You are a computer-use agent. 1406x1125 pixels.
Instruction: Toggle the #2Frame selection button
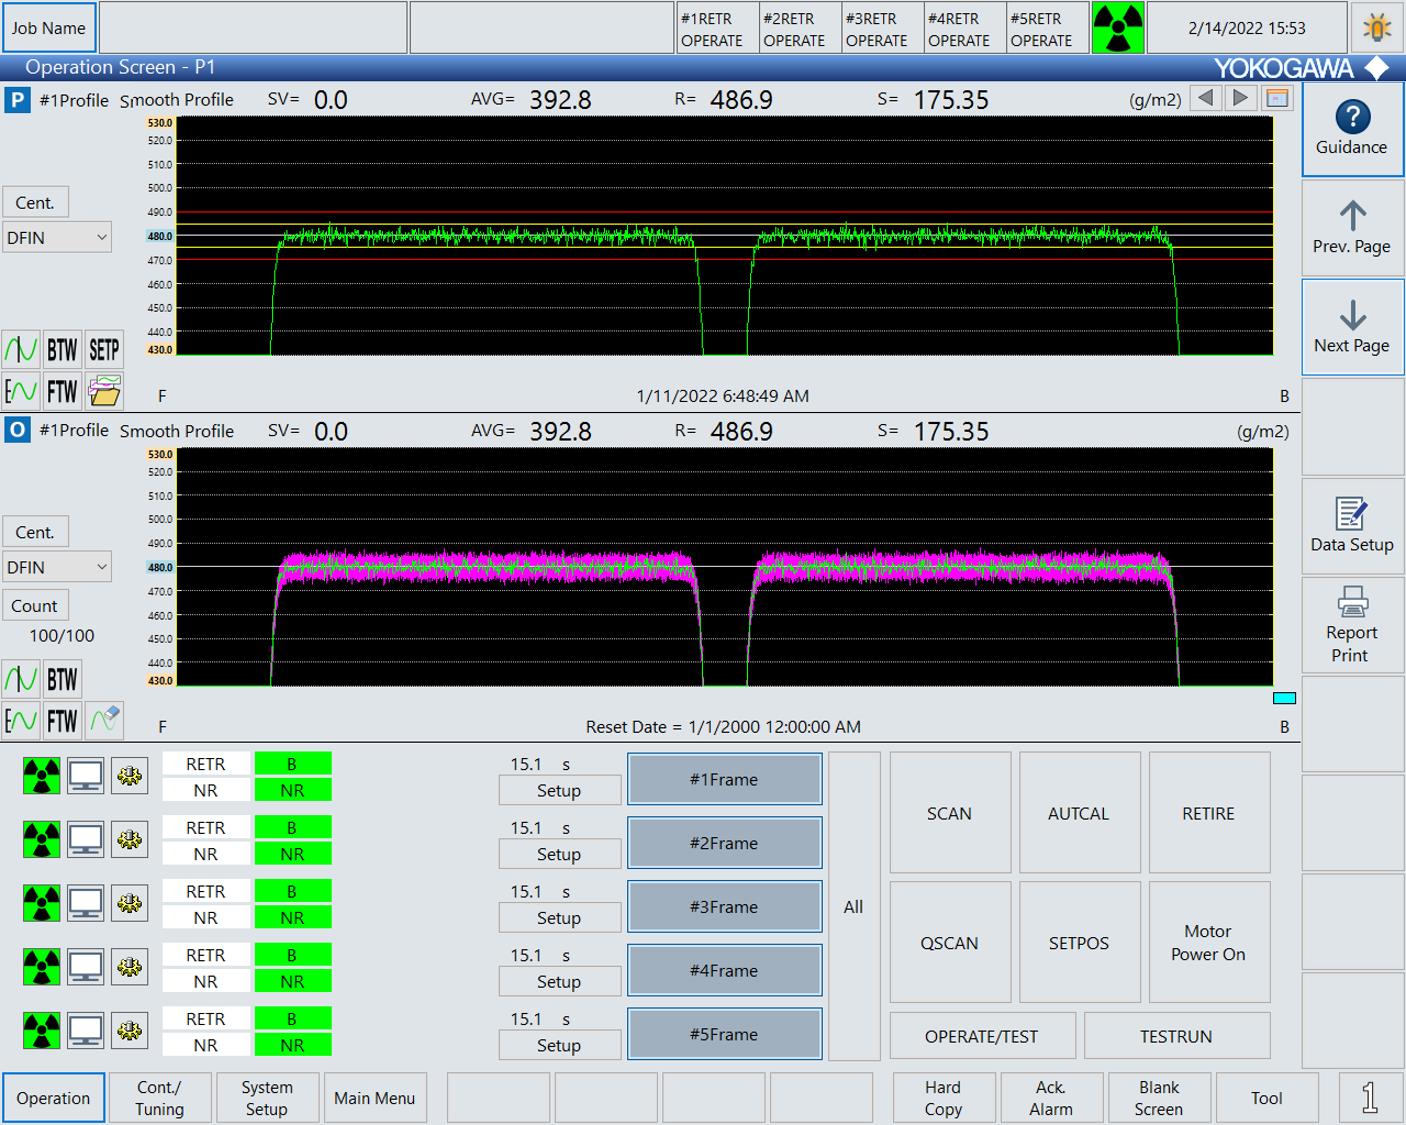tap(724, 843)
